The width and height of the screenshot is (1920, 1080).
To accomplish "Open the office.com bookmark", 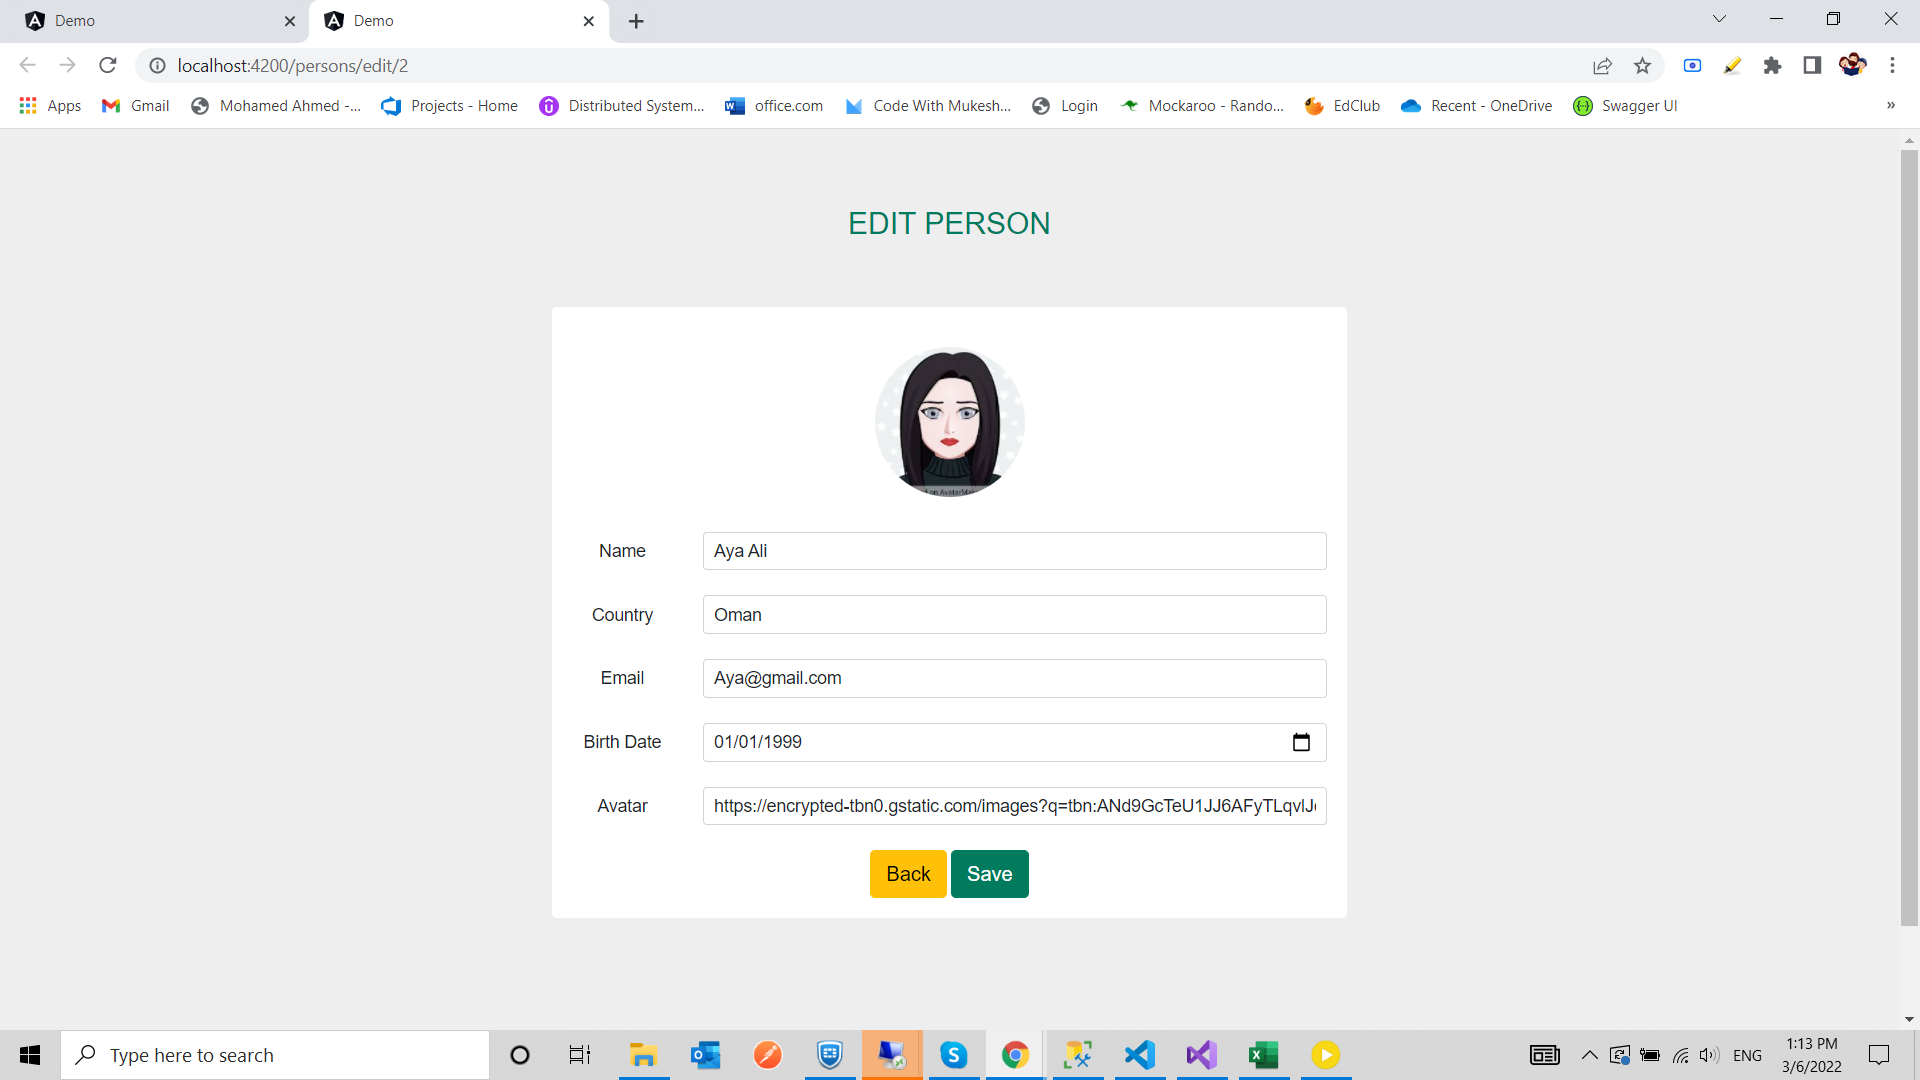I will coord(788,105).
